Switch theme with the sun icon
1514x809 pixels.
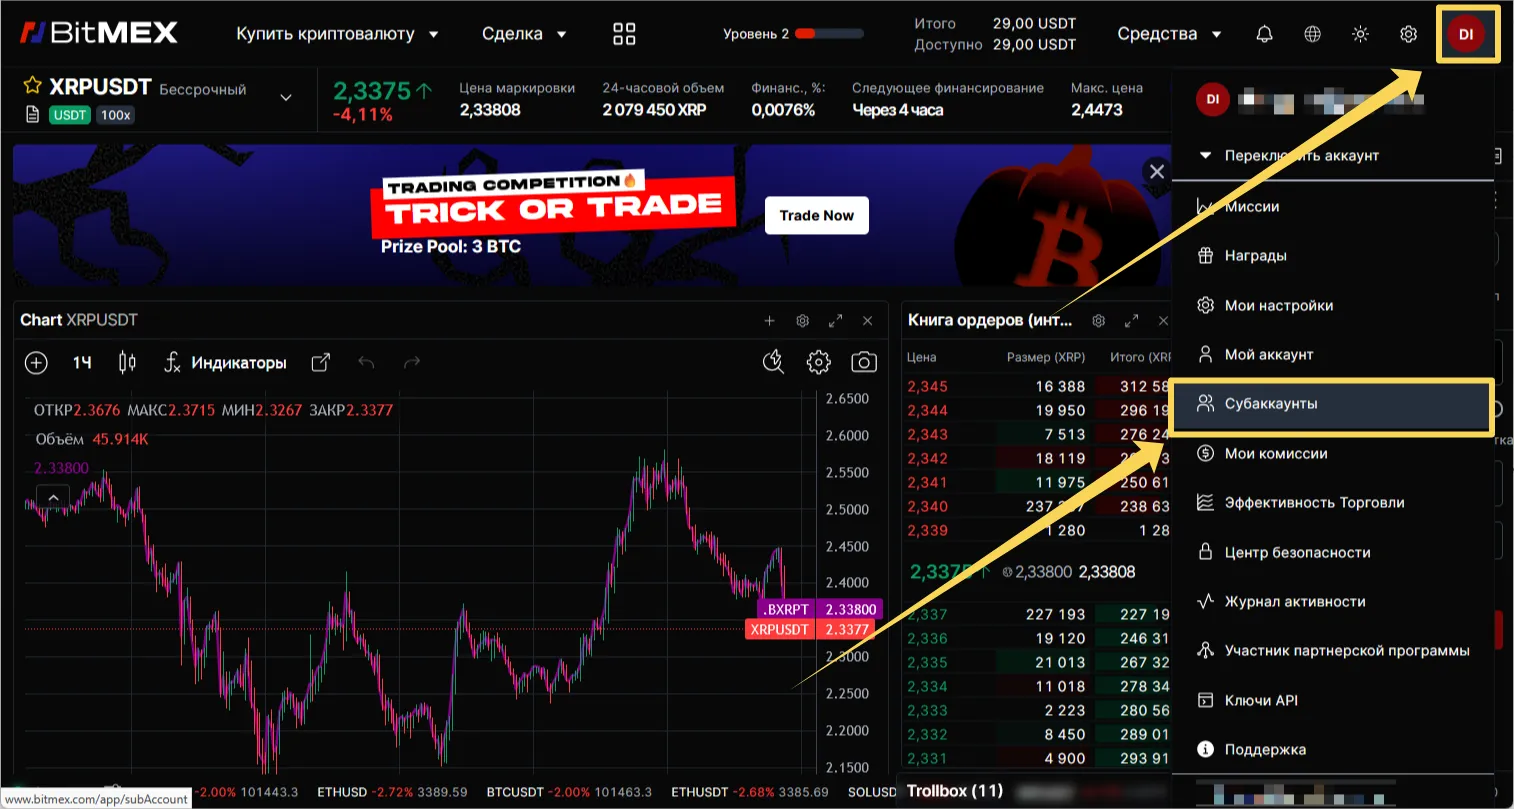pyautogui.click(x=1360, y=33)
